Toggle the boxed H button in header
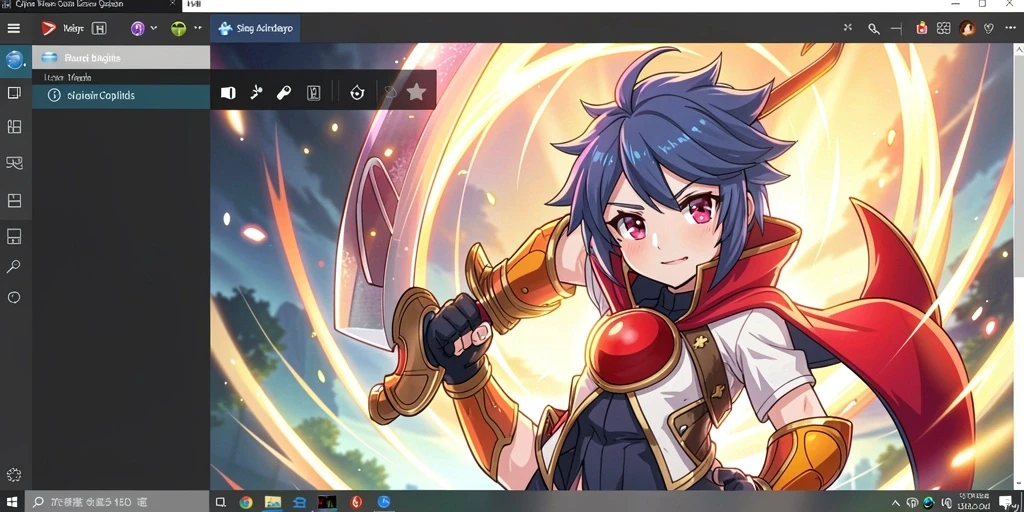Screen dimensions: 1024x512 click(x=99, y=28)
